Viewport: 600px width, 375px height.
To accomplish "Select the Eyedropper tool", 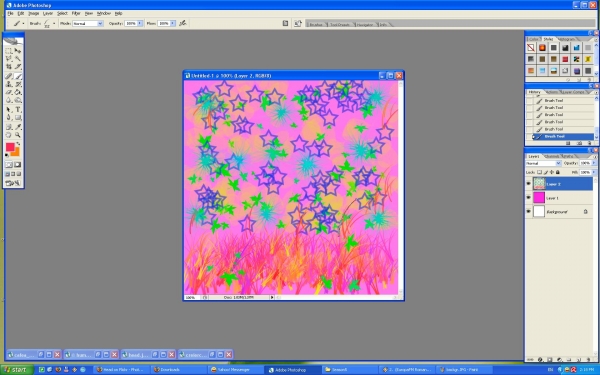I will point(18,127).
